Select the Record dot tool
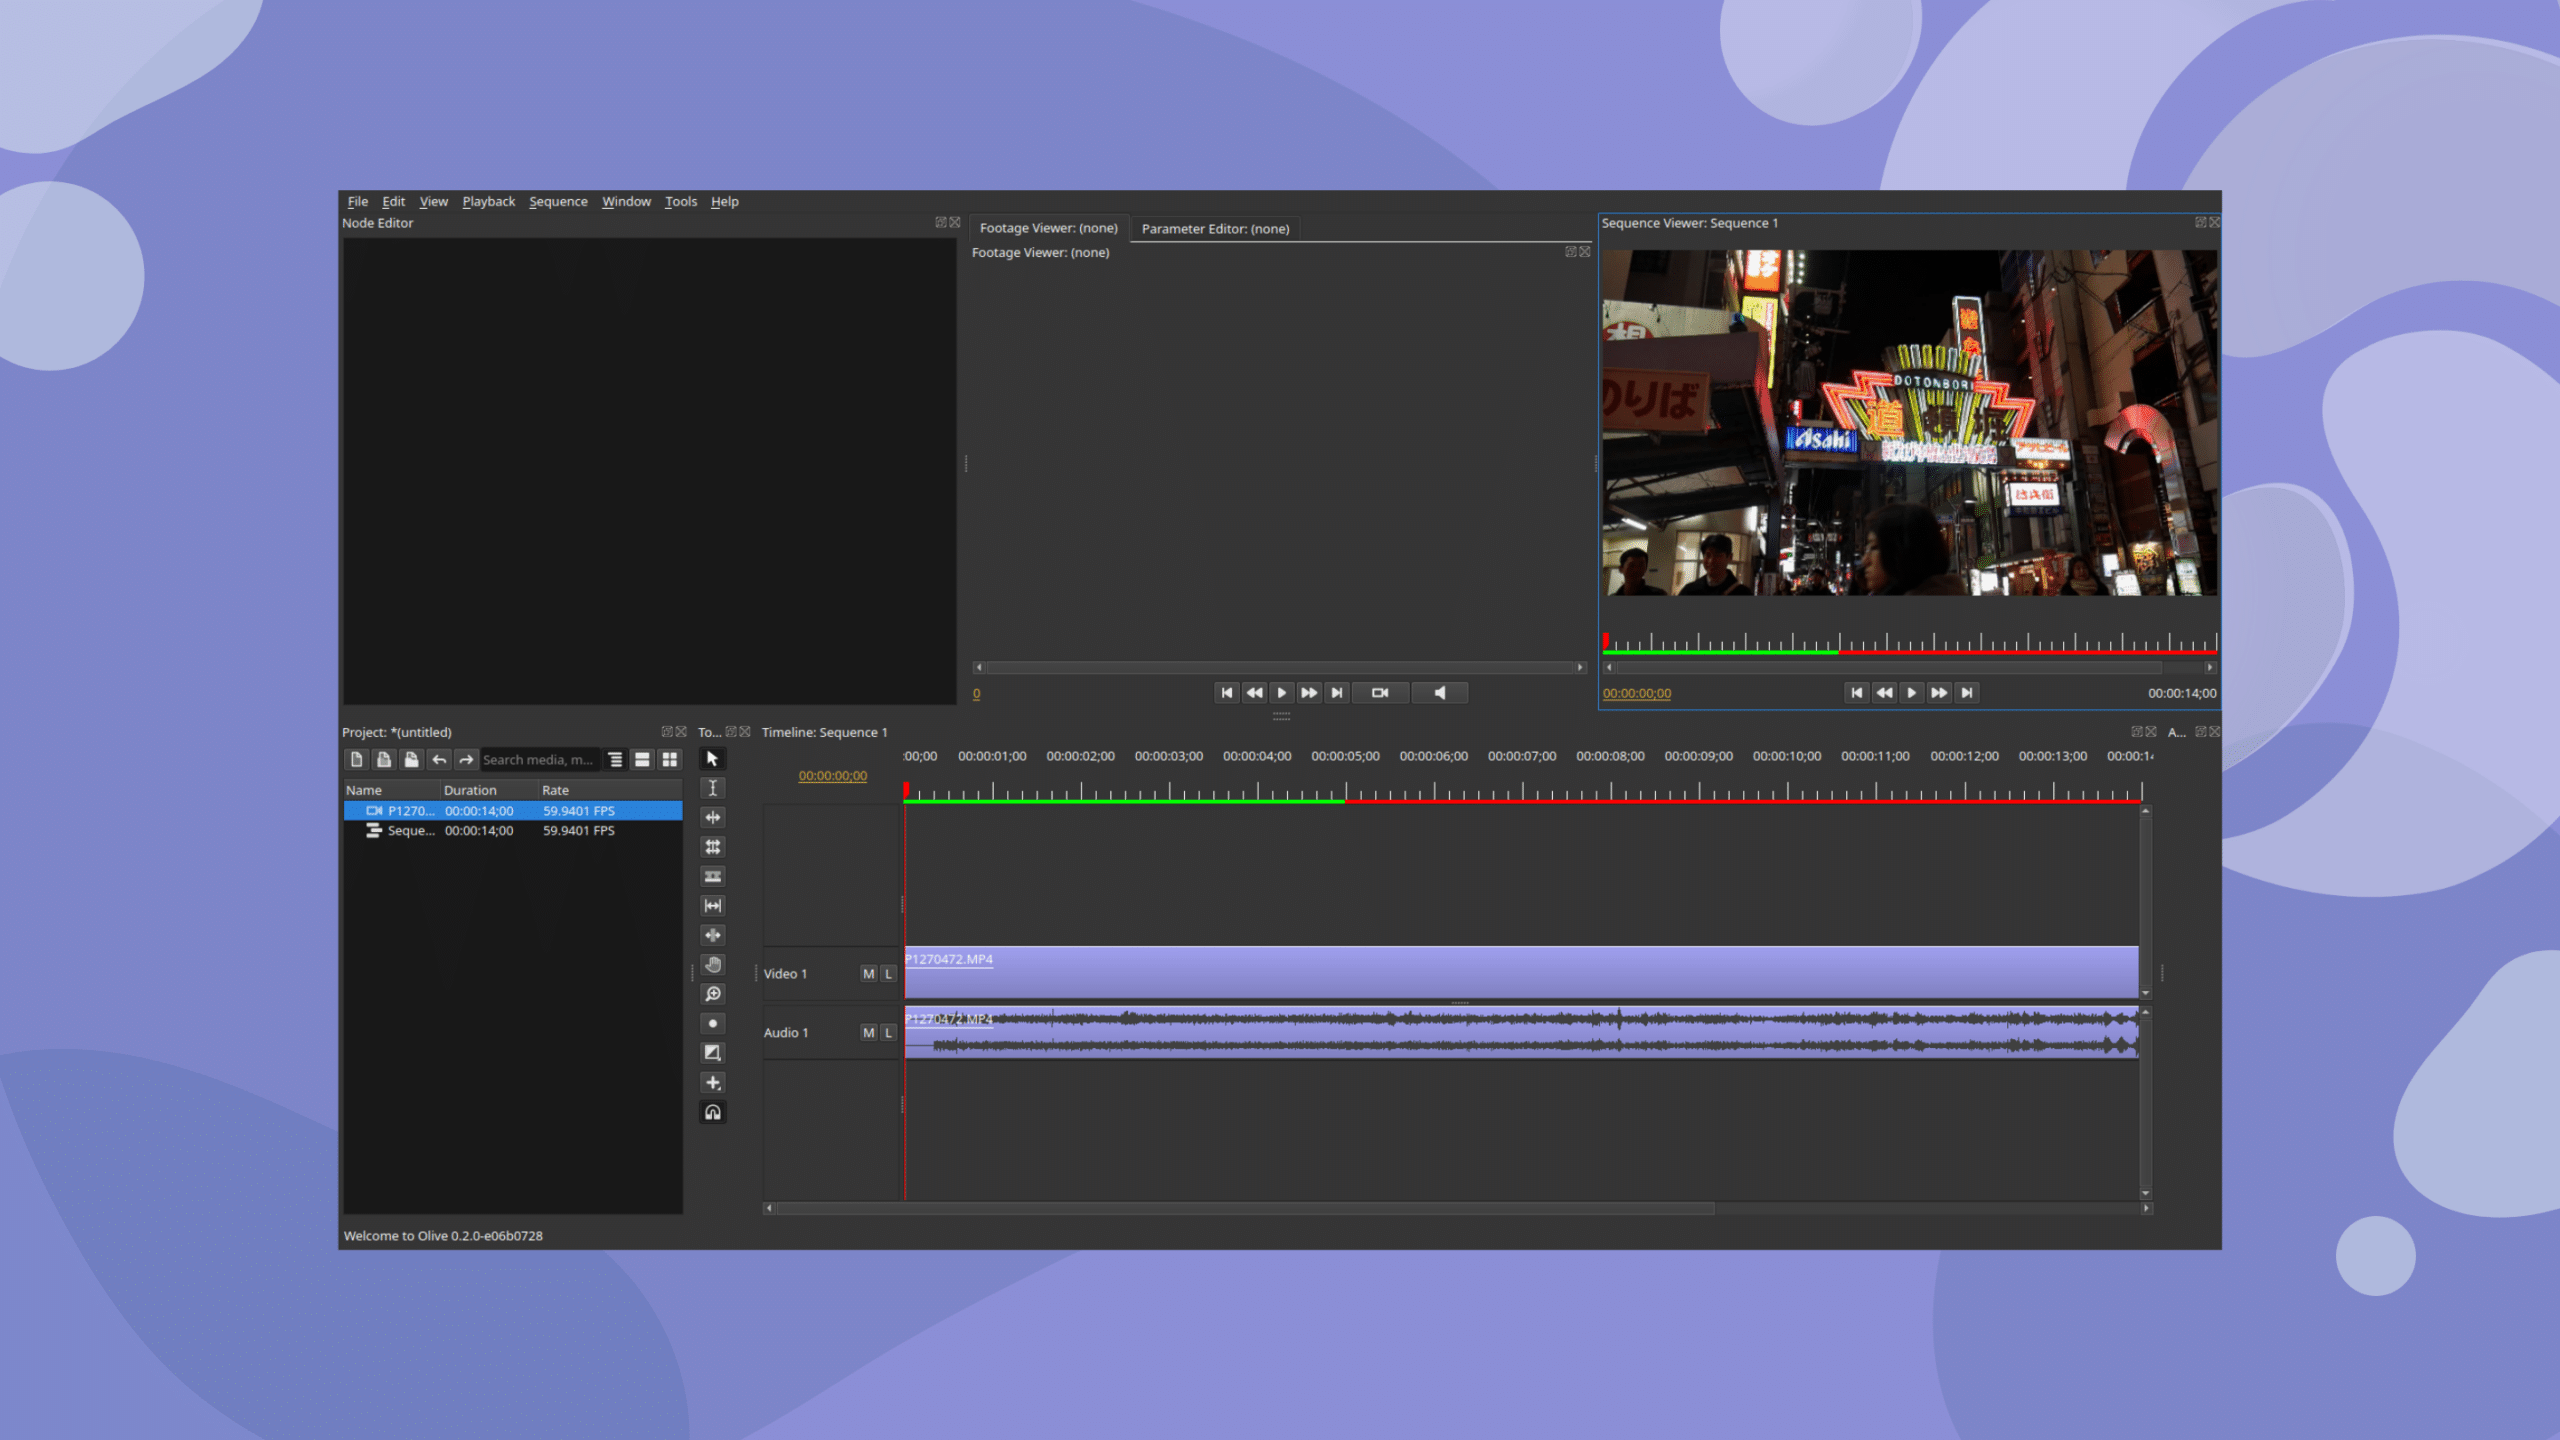Image resolution: width=2560 pixels, height=1440 pixels. coord(712,1023)
